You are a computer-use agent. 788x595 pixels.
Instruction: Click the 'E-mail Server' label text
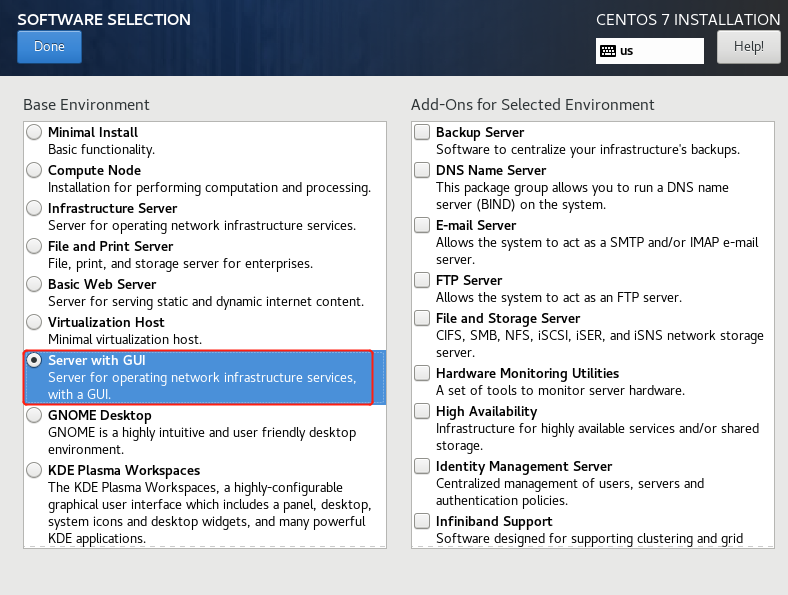(475, 225)
